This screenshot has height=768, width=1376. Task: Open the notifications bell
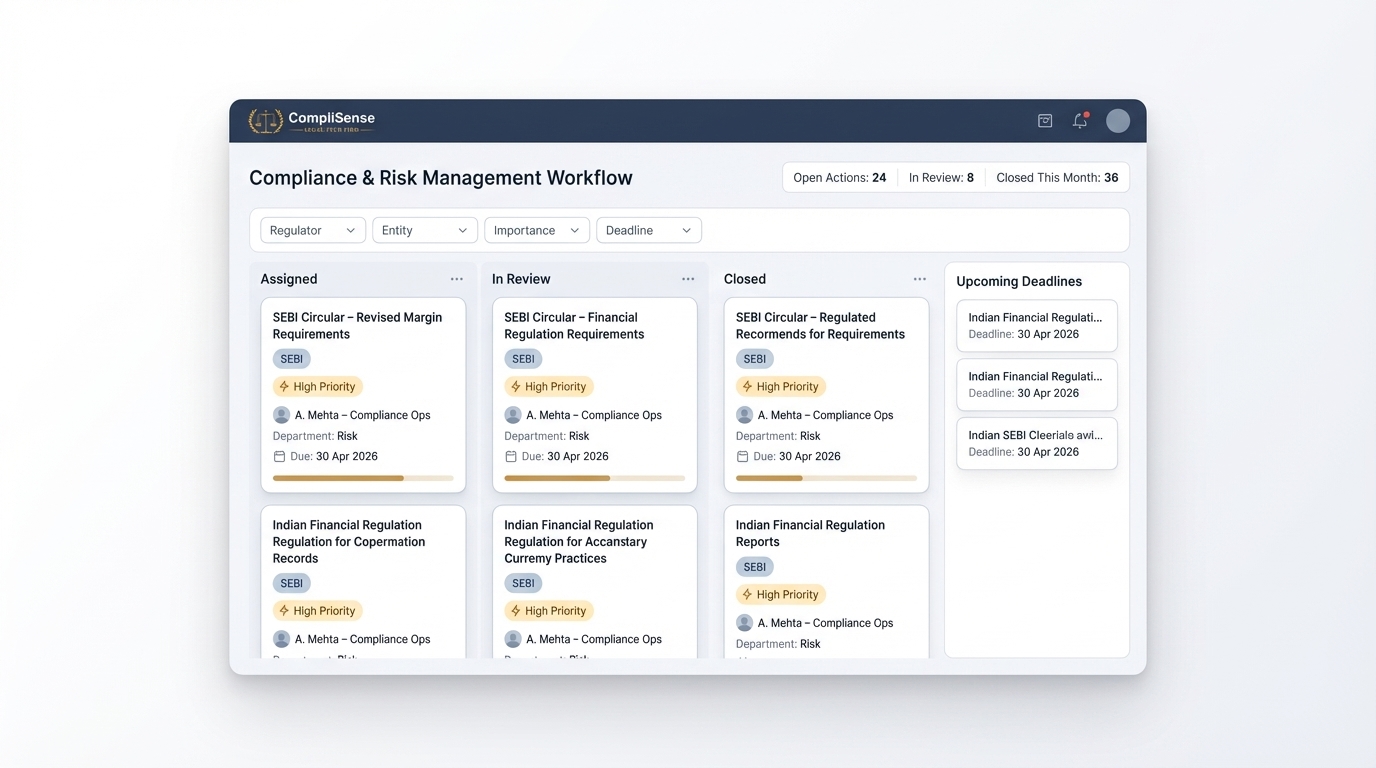tap(1080, 121)
